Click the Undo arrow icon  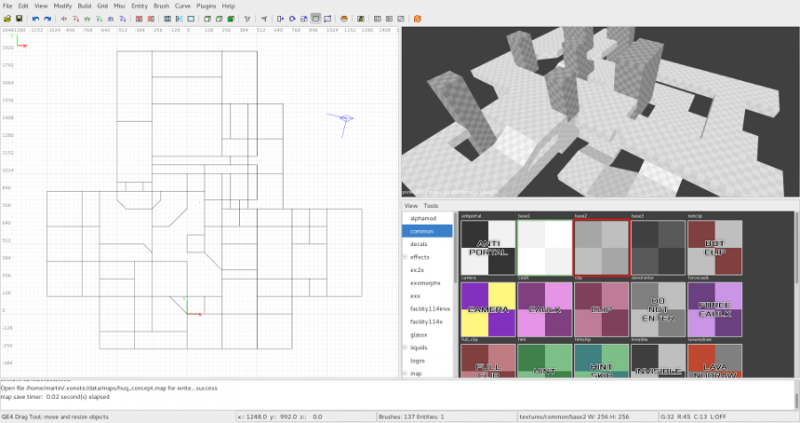[36, 18]
